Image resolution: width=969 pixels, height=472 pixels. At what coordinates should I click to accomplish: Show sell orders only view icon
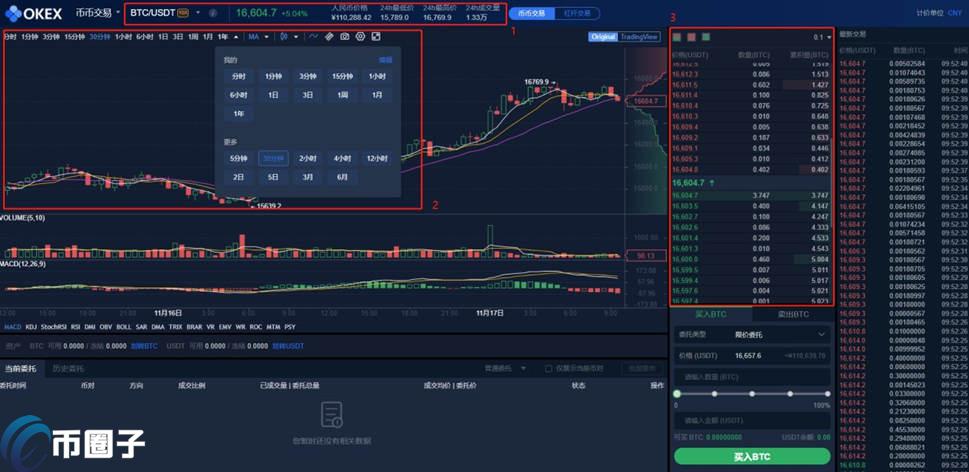tap(692, 37)
